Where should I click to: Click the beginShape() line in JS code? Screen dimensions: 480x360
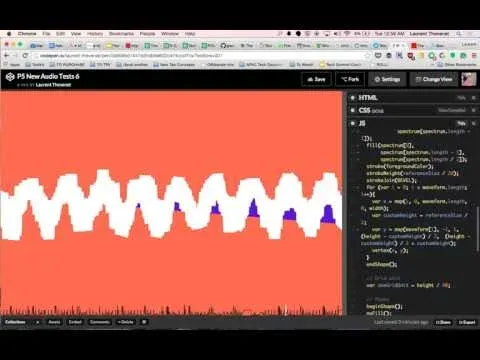[x=384, y=306]
